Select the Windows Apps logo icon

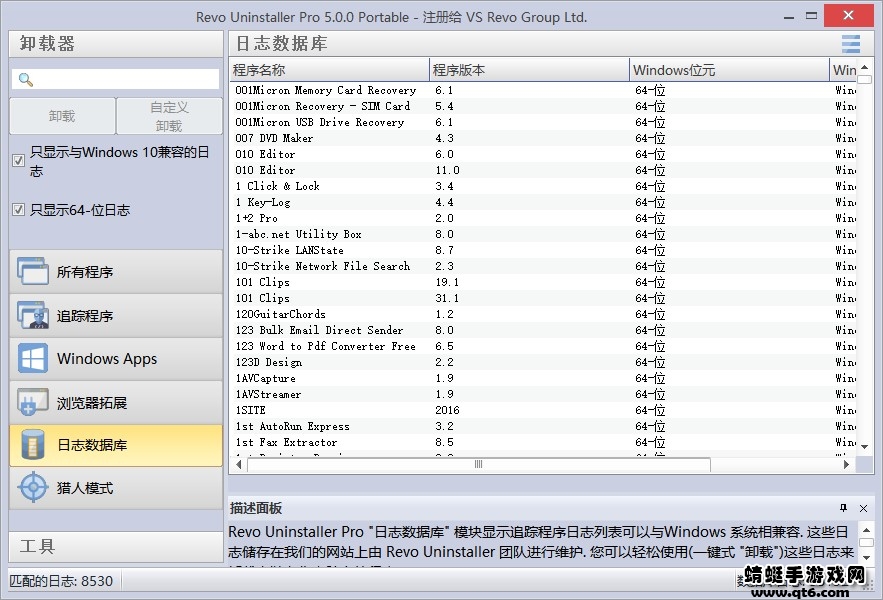(33, 359)
